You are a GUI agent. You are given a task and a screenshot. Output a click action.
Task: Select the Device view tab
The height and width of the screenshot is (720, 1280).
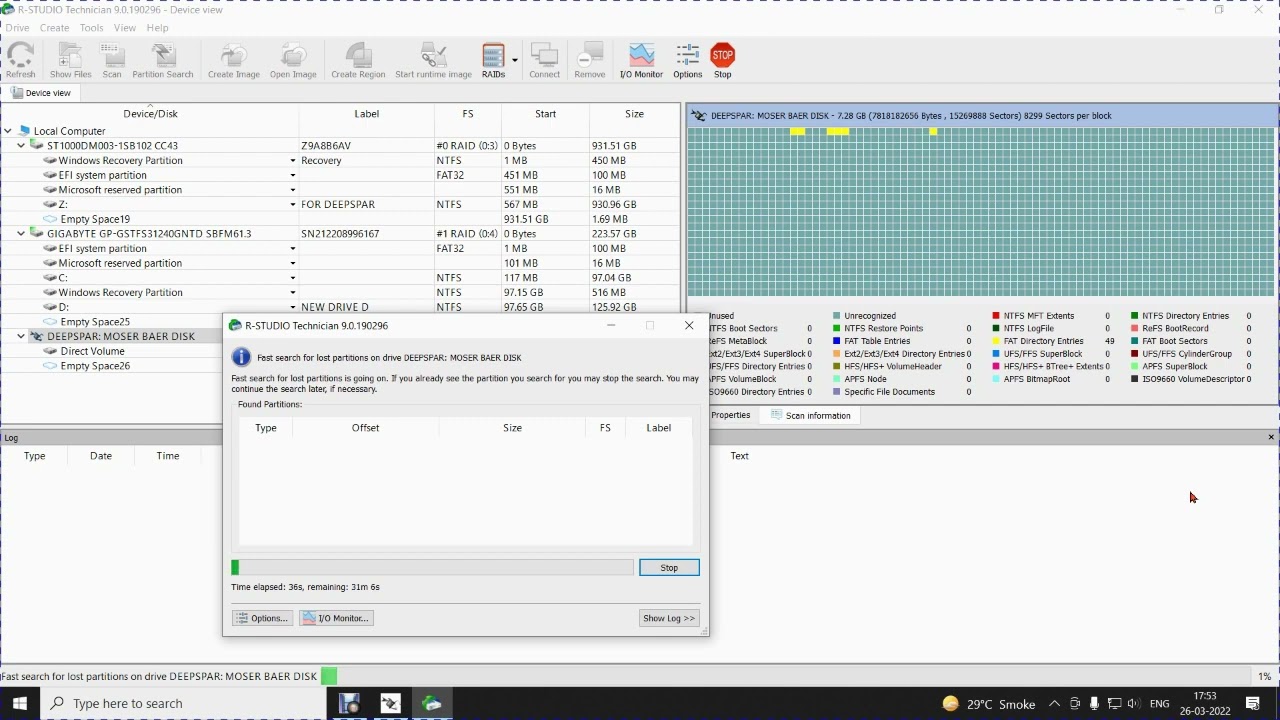coord(41,93)
